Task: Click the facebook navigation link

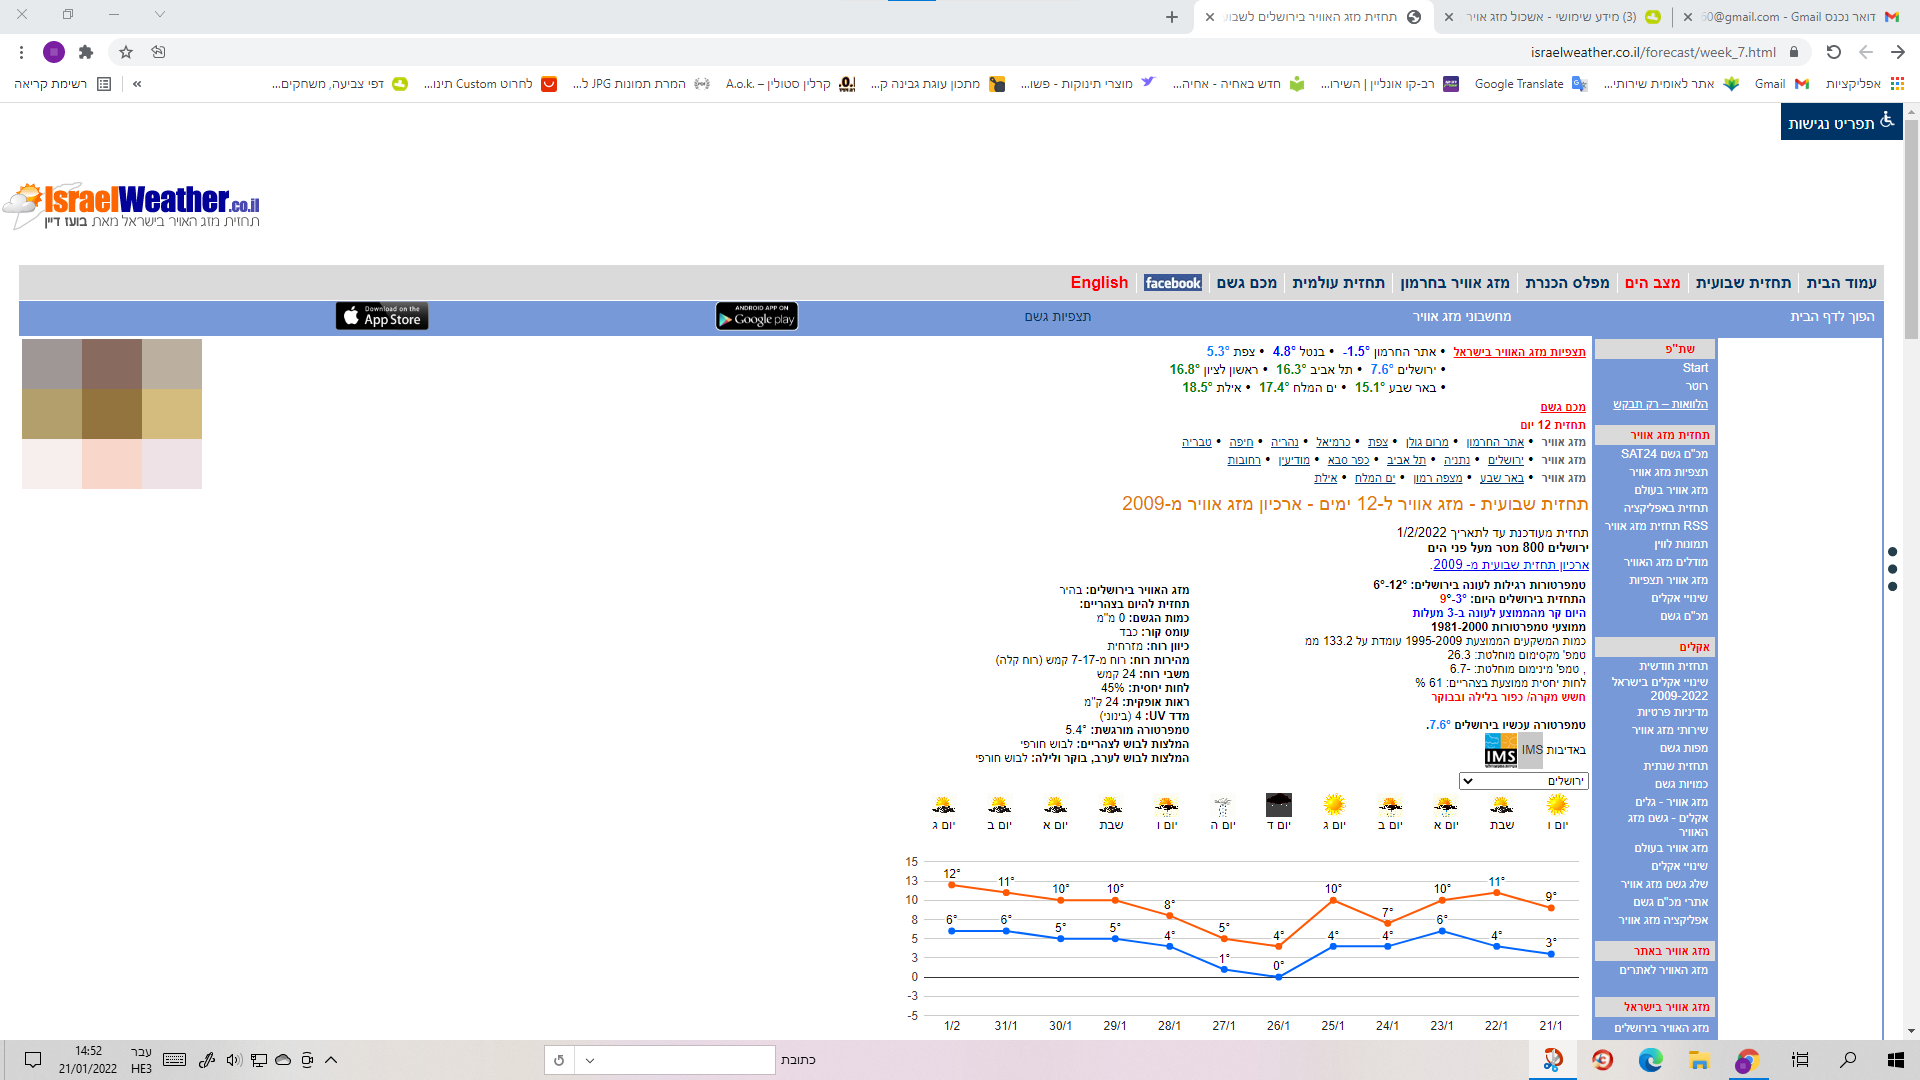Action: [x=1173, y=284]
